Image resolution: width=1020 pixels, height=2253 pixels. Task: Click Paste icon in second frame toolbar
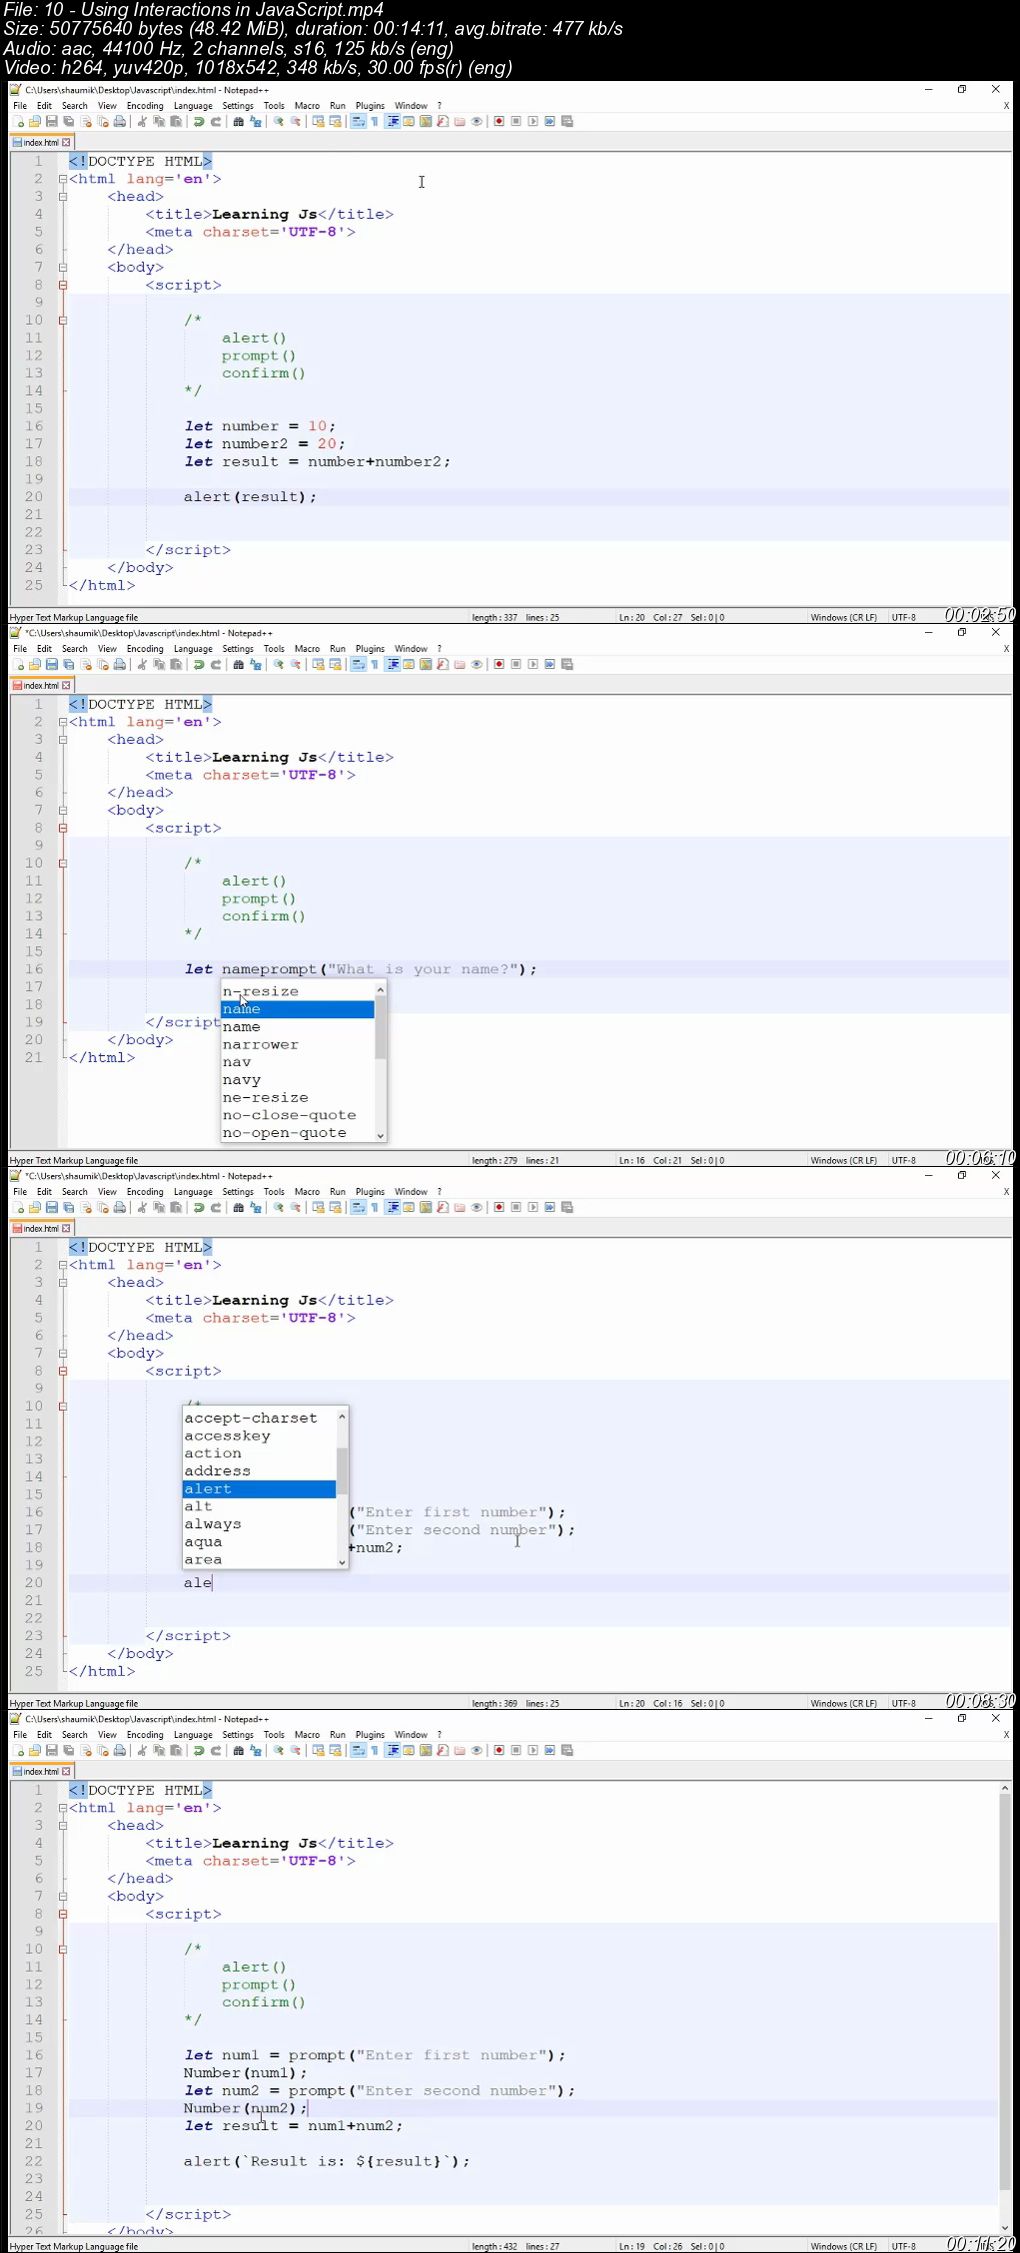click(176, 665)
